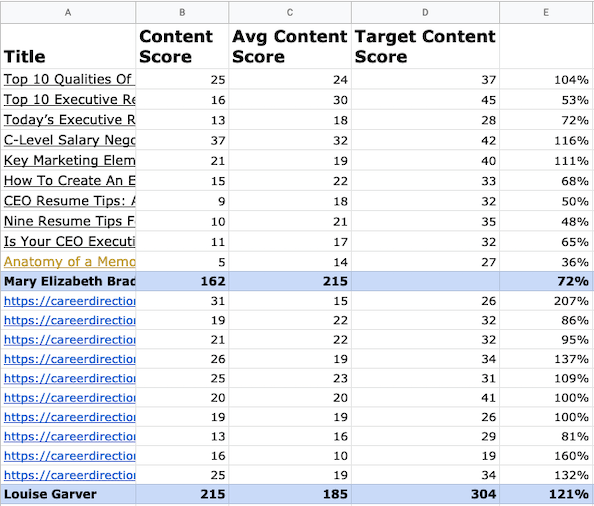This screenshot has width=594, height=506.
Task: Select Target Content Score 40 cell
Action: pos(425,161)
